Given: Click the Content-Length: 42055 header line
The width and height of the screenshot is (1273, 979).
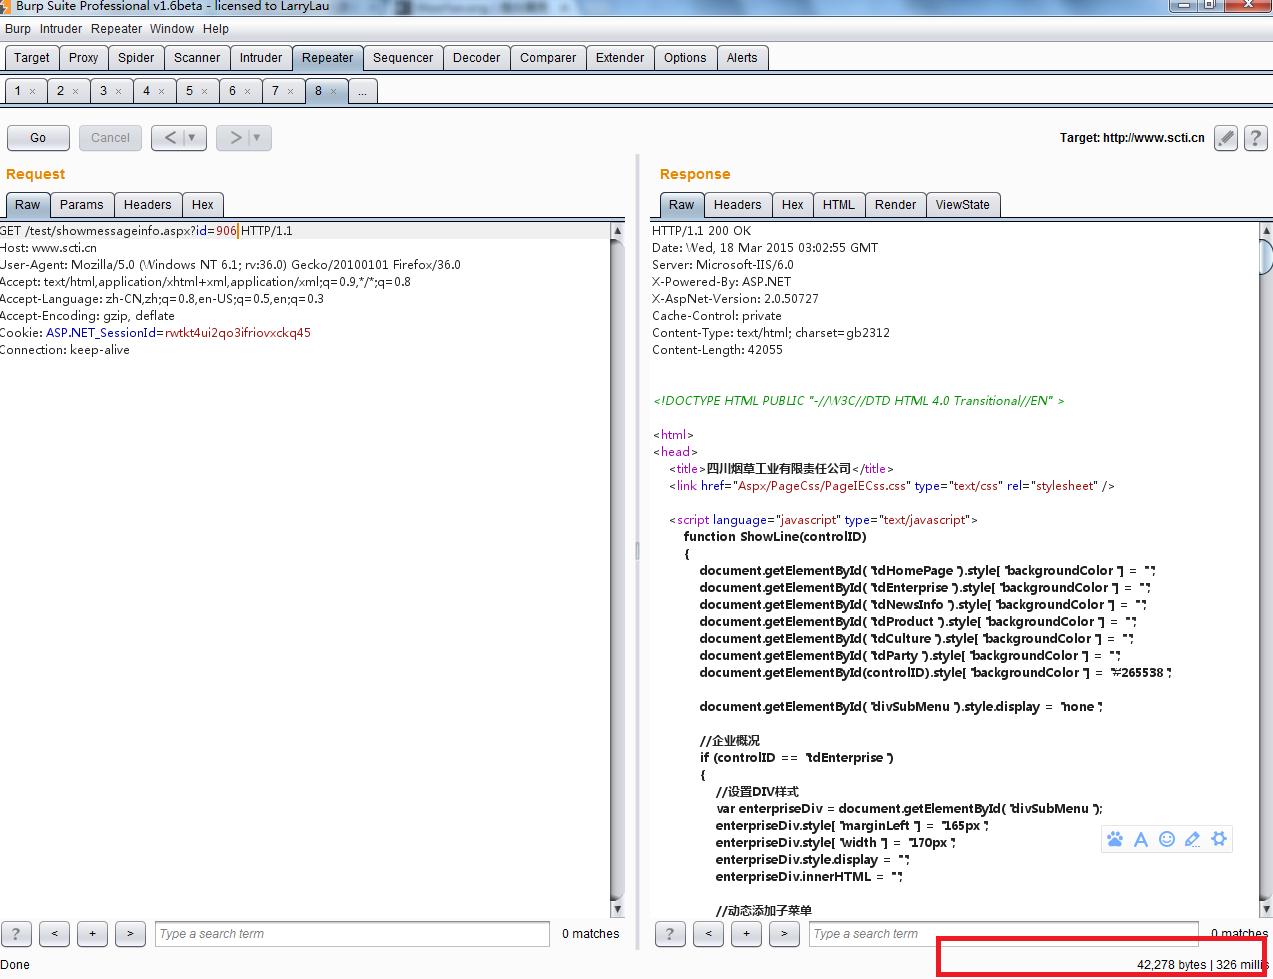Looking at the screenshot, I should pos(717,350).
